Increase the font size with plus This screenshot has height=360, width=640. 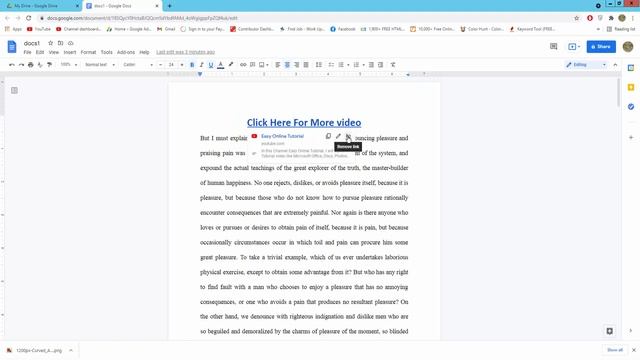182,64
